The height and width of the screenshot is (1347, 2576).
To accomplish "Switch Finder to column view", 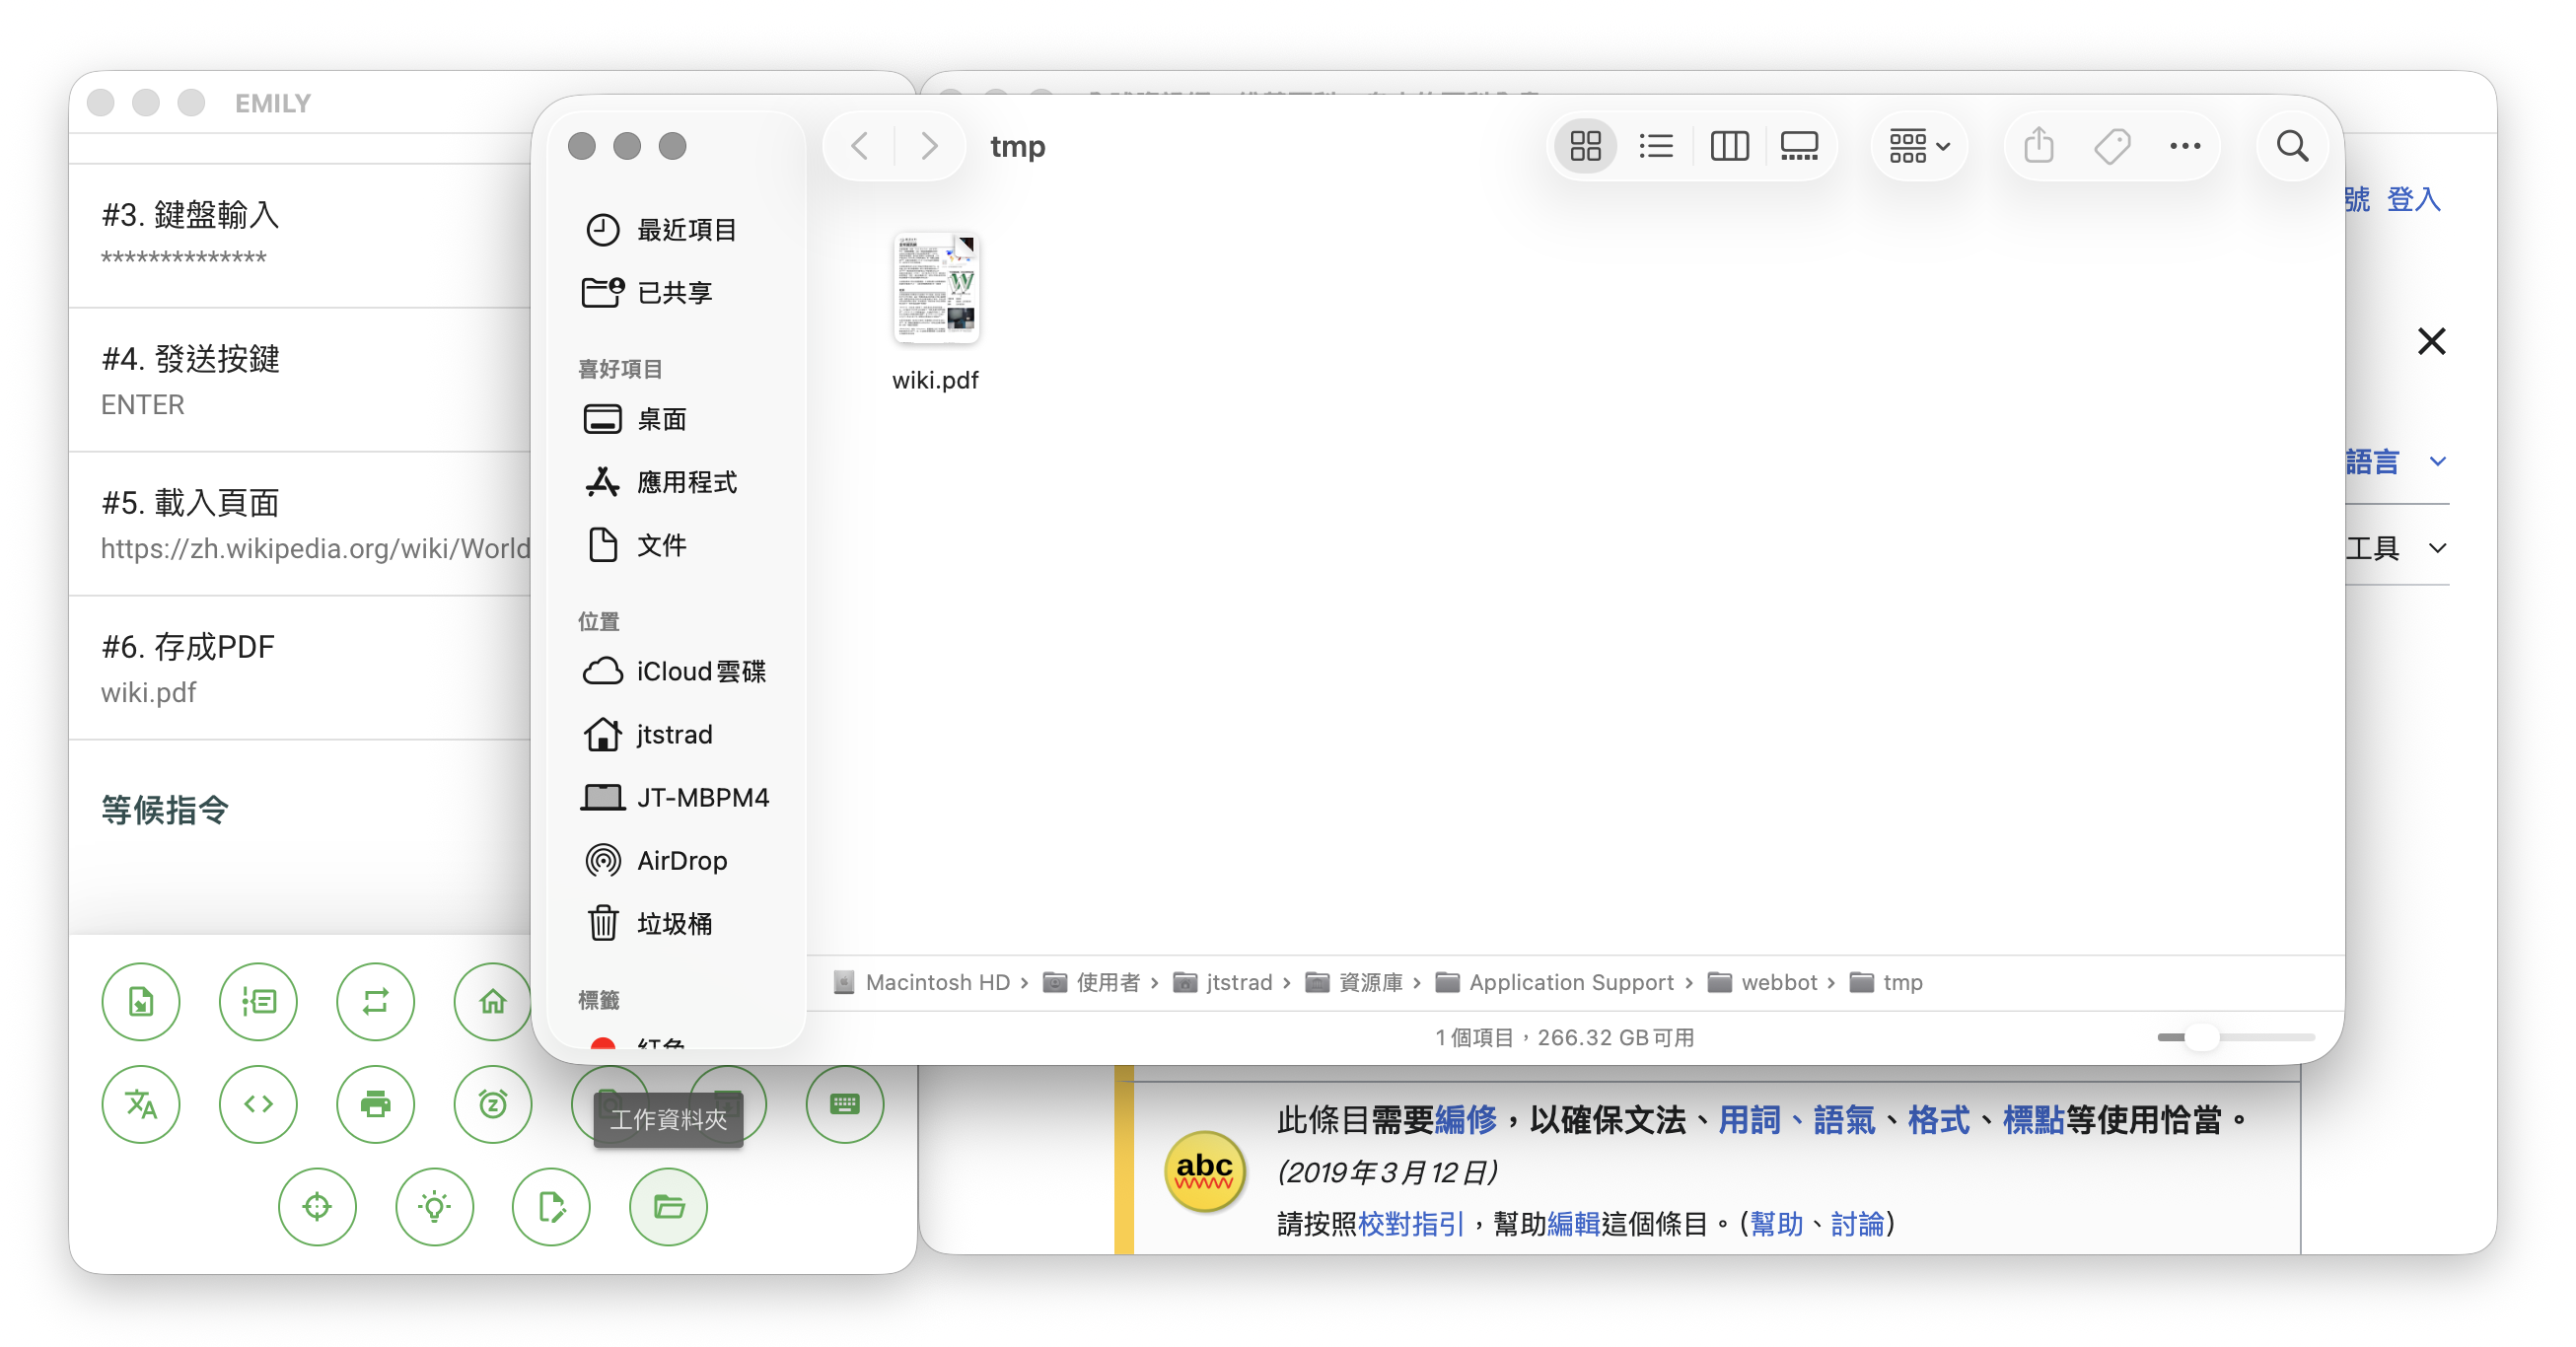I will (1728, 147).
